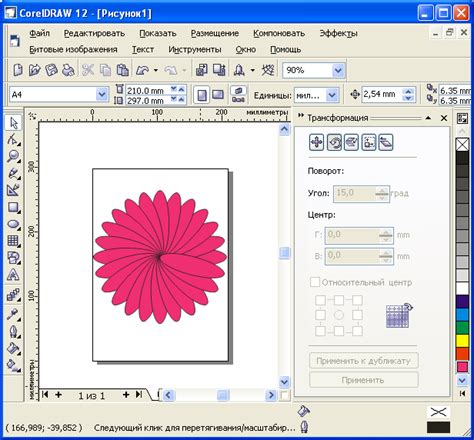This screenshot has width=474, height=440.
Task: Click the Применить button
Action: tap(363, 380)
